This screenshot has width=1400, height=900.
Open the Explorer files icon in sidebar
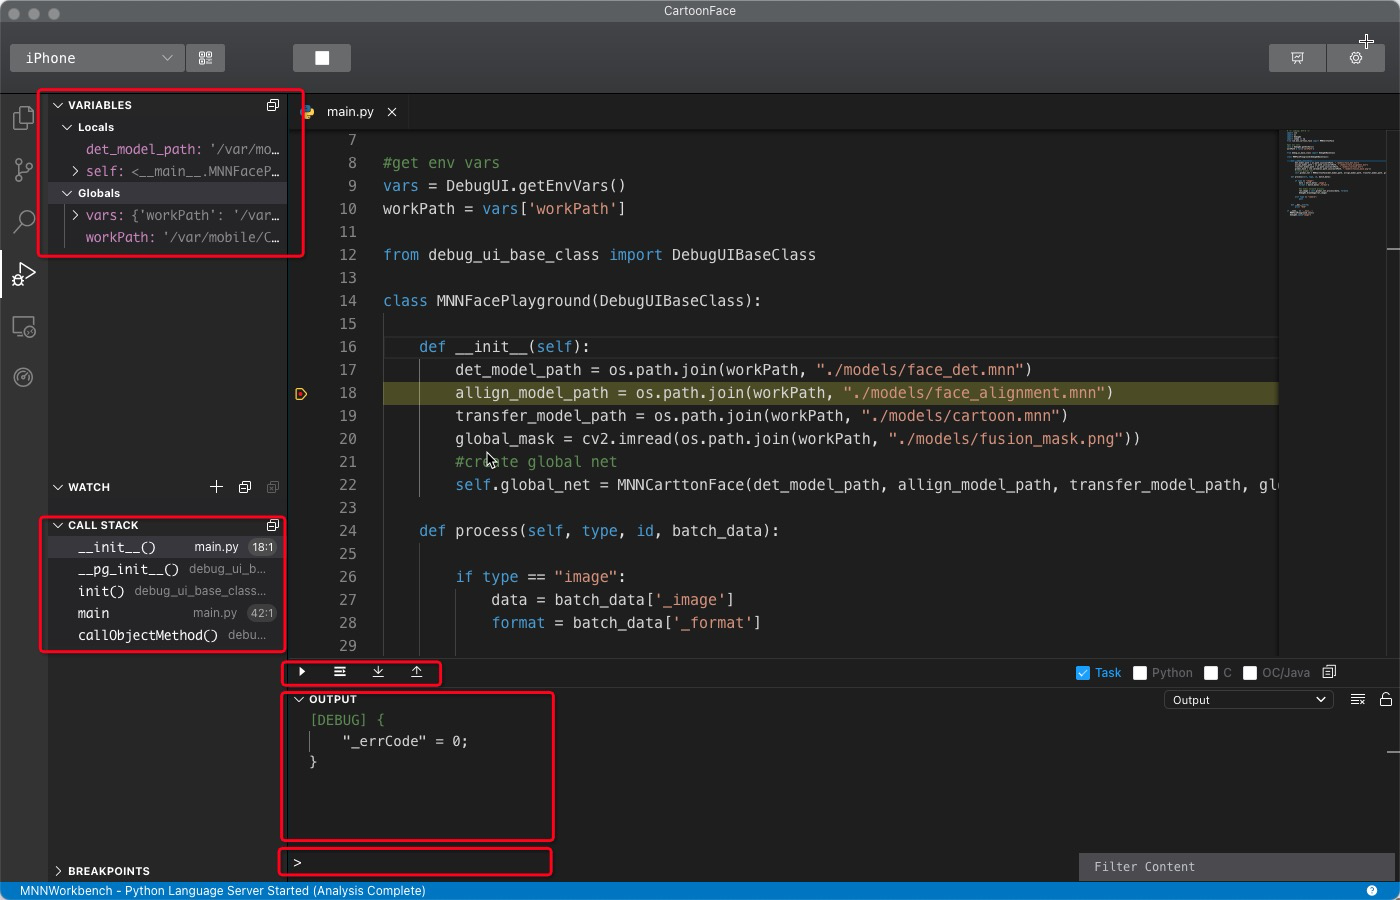(23, 119)
